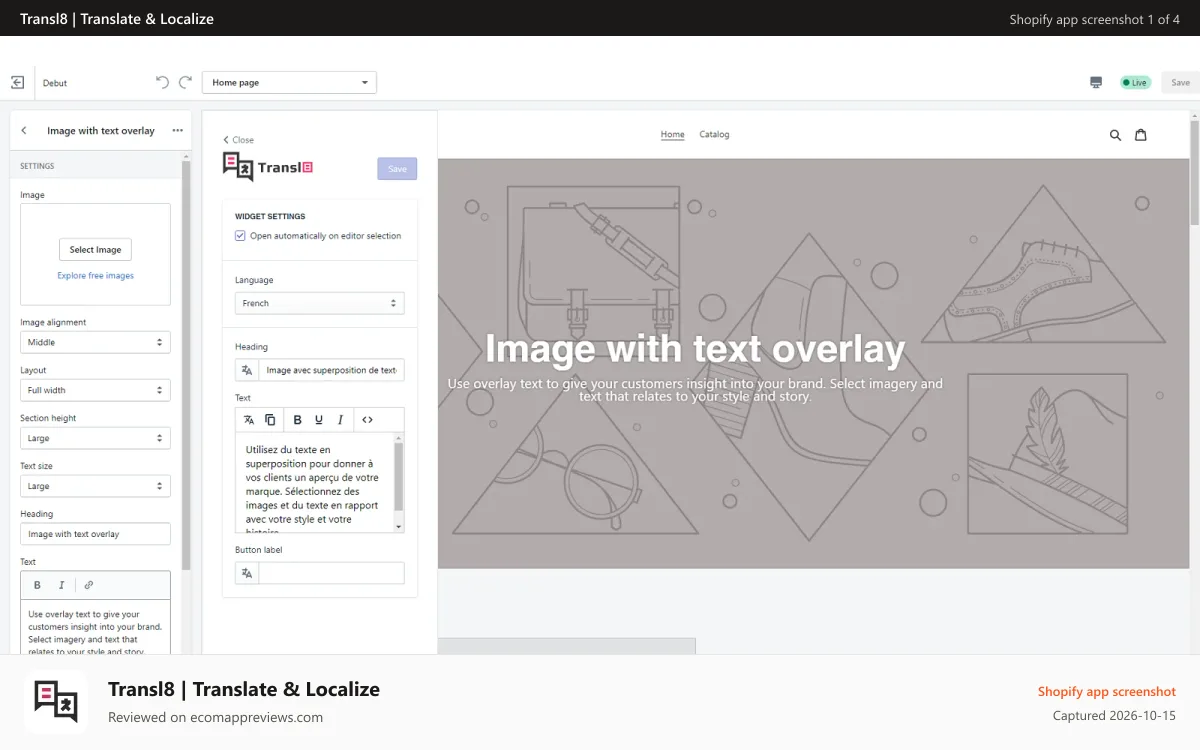Open the storefront Home menu item
This screenshot has height=750, width=1200.
[673, 134]
